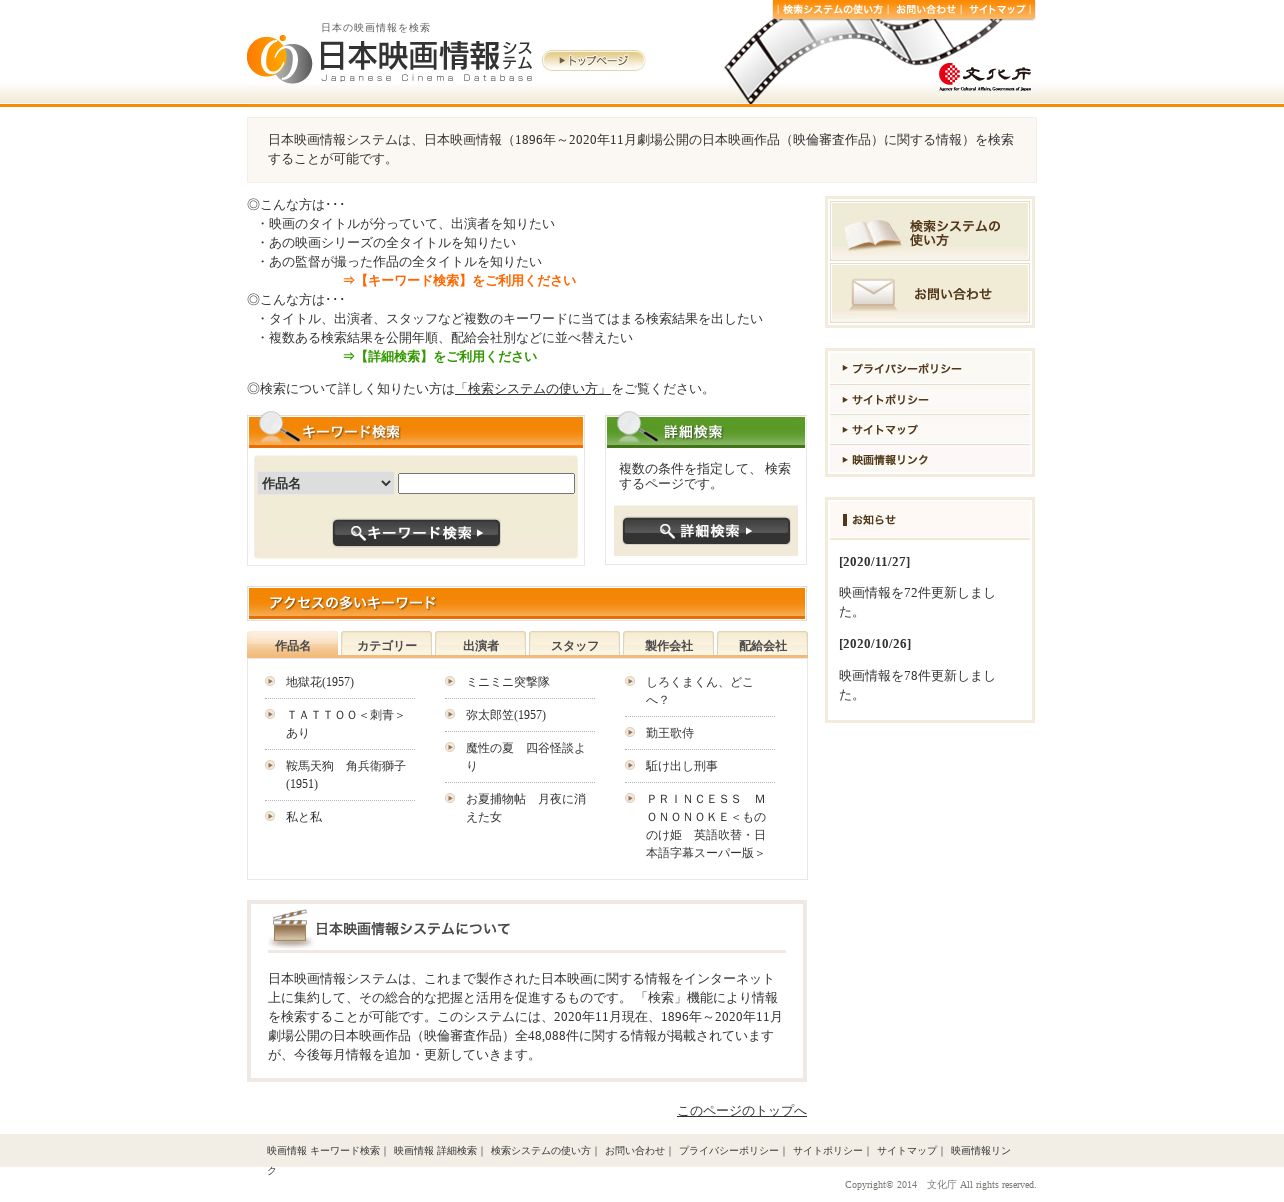Open サイトポリシー in the sidebar

[x=930, y=400]
